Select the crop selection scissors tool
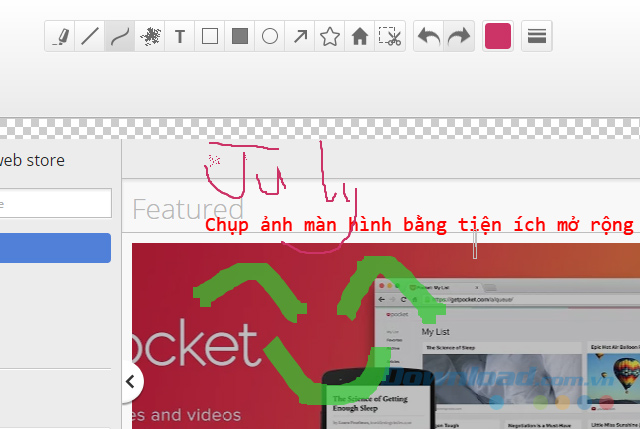 pyautogui.click(x=390, y=36)
